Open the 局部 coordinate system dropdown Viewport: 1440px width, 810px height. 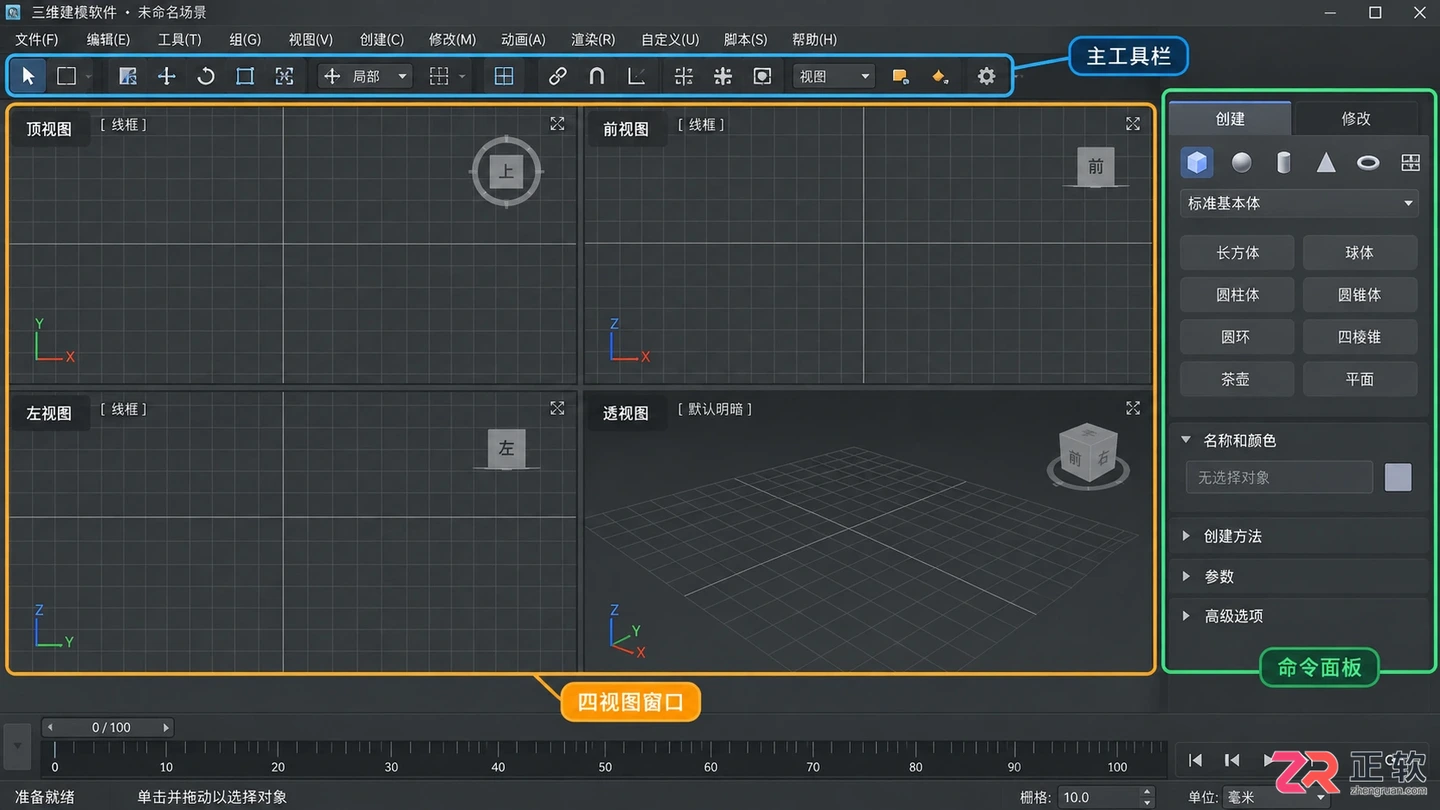[x=366, y=76]
